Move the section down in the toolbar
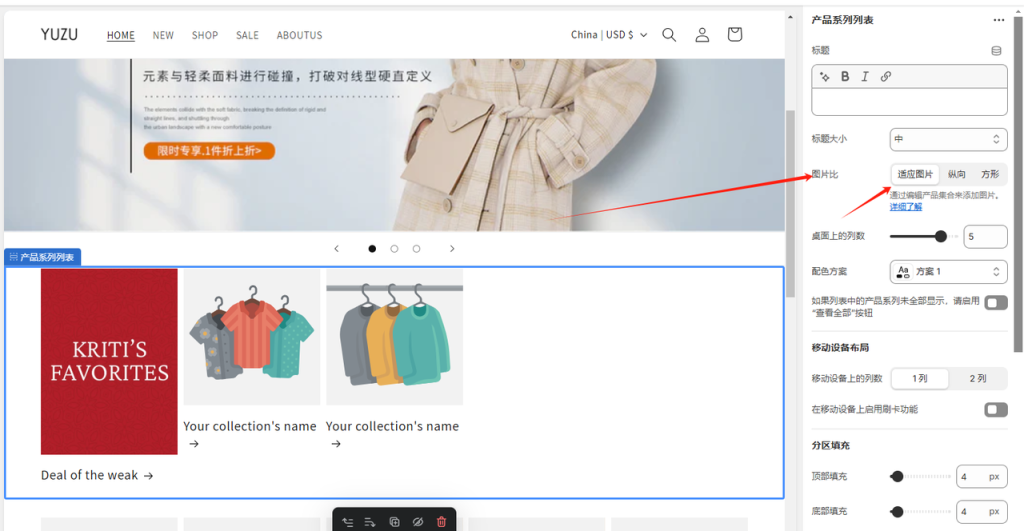1024x531 pixels. click(370, 522)
